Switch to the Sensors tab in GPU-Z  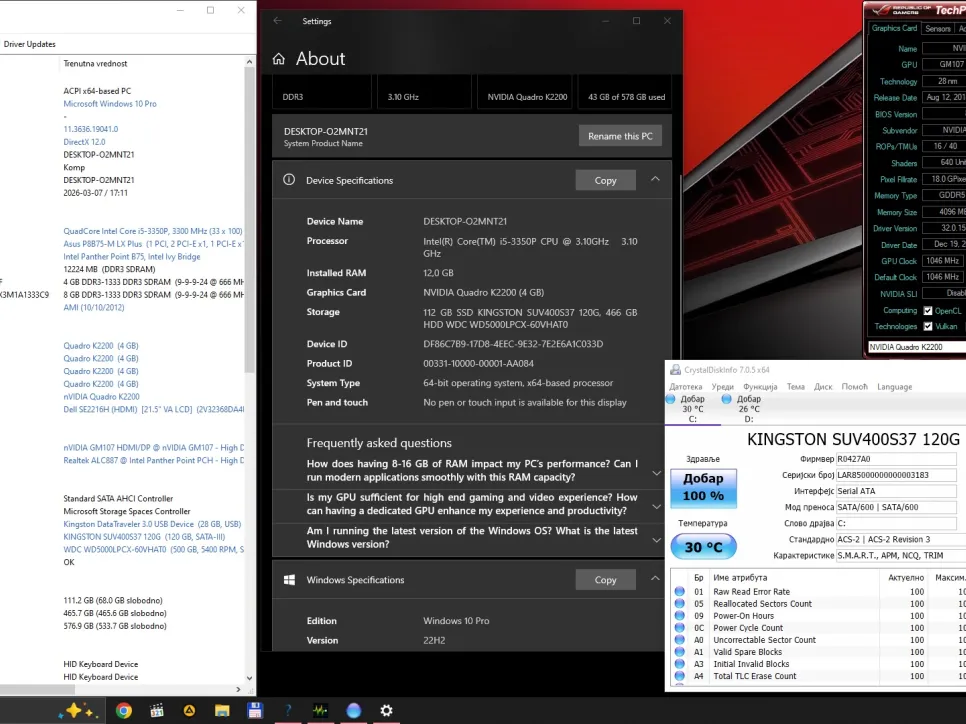tap(937, 29)
